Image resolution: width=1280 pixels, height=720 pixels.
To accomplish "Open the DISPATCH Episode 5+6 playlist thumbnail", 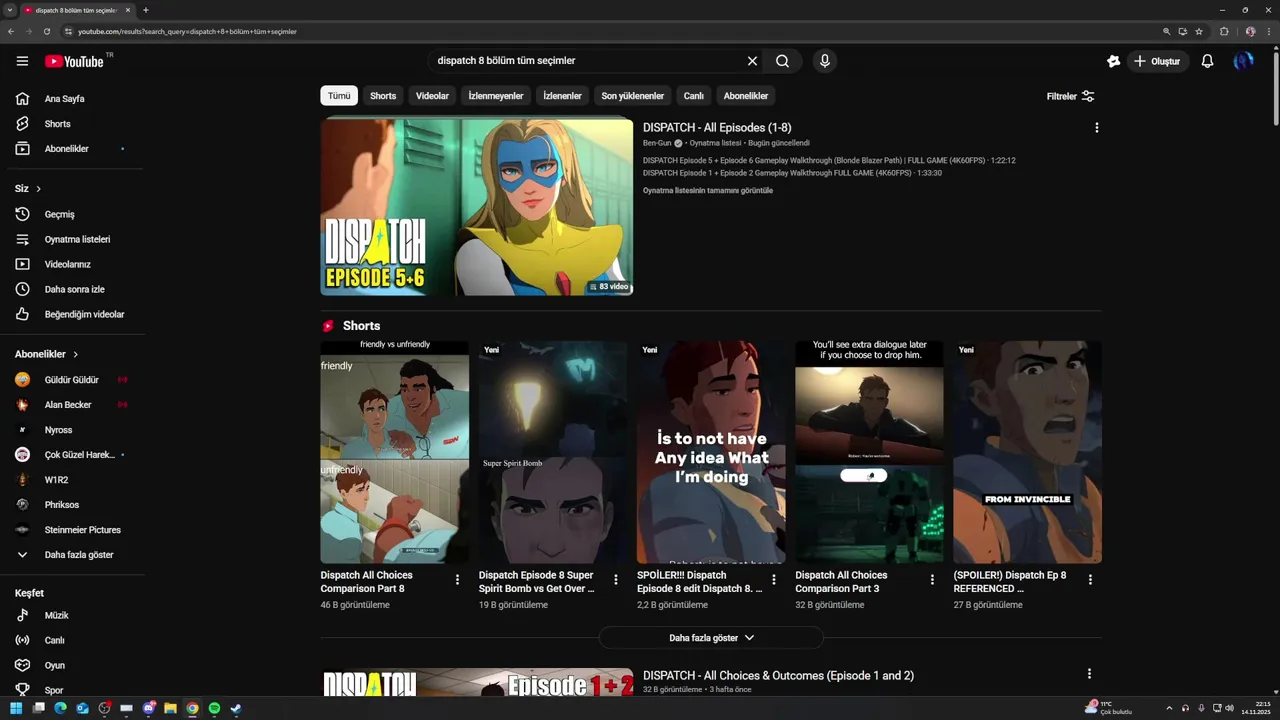I will click(x=476, y=207).
